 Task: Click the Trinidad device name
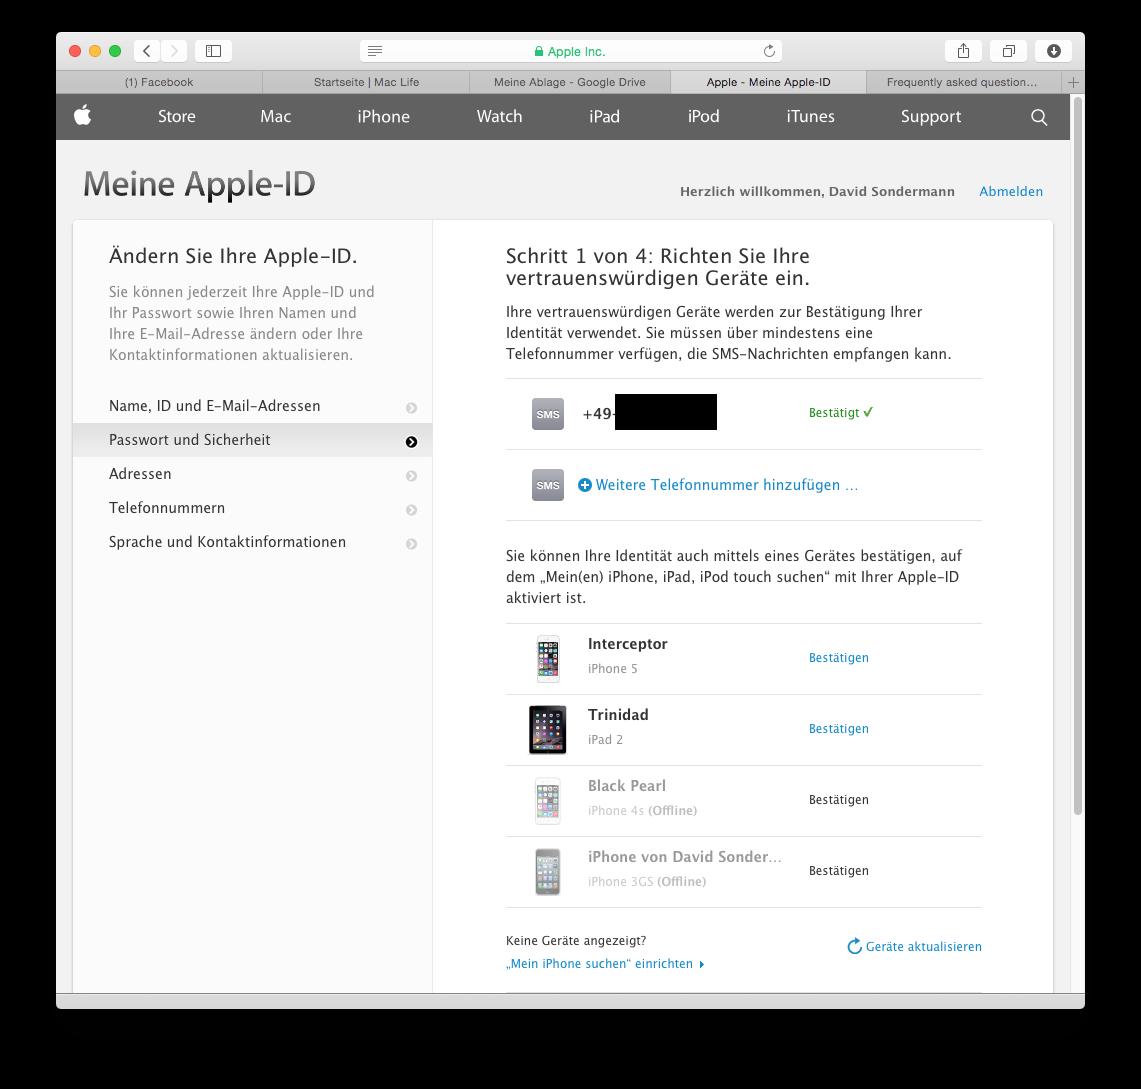[x=618, y=715]
